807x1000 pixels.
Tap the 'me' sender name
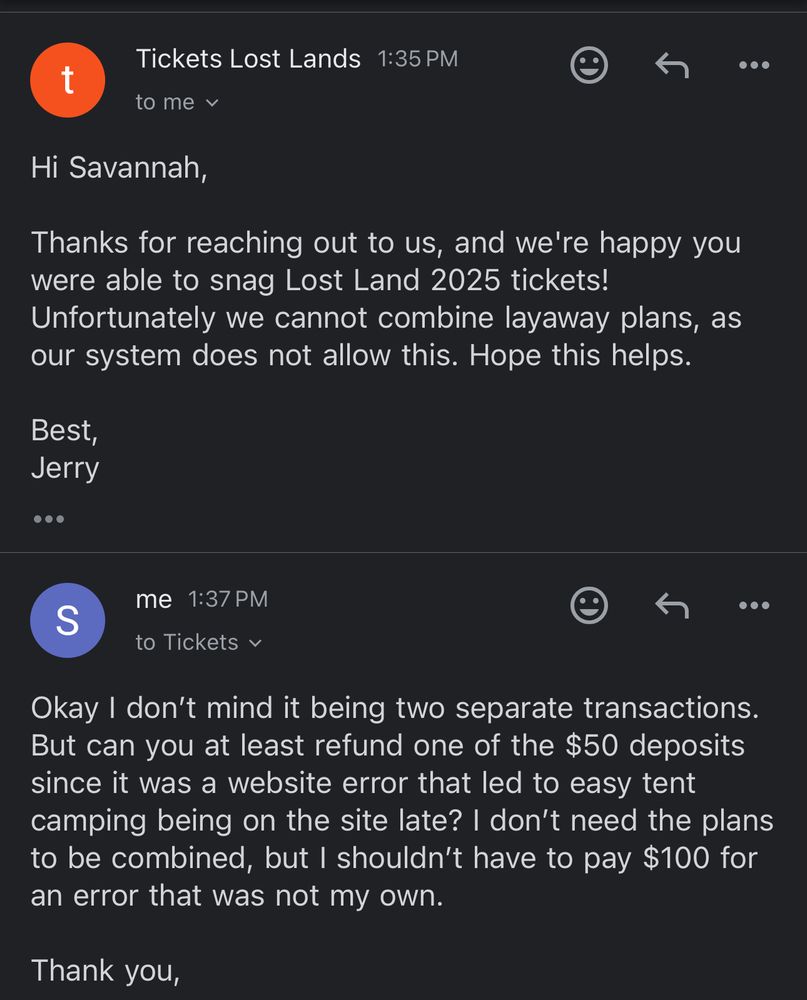154,599
